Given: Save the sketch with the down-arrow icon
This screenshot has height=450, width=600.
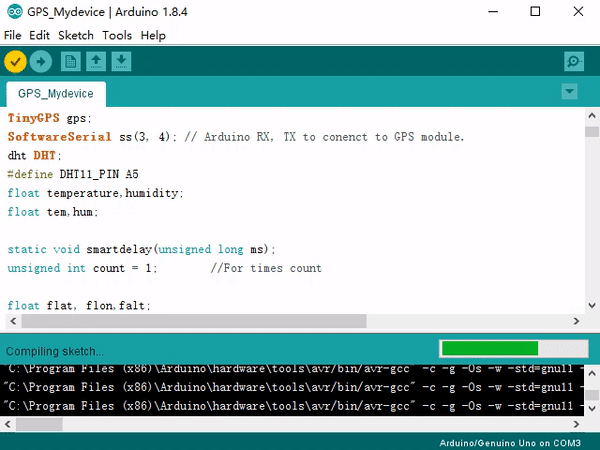Looking at the screenshot, I should coord(121,61).
